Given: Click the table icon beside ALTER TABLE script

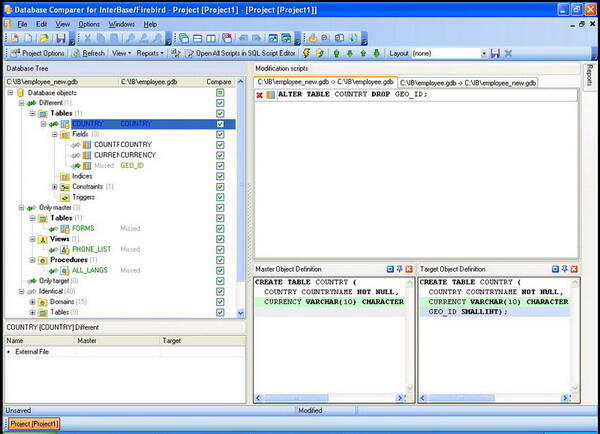Looking at the screenshot, I should coord(271,95).
